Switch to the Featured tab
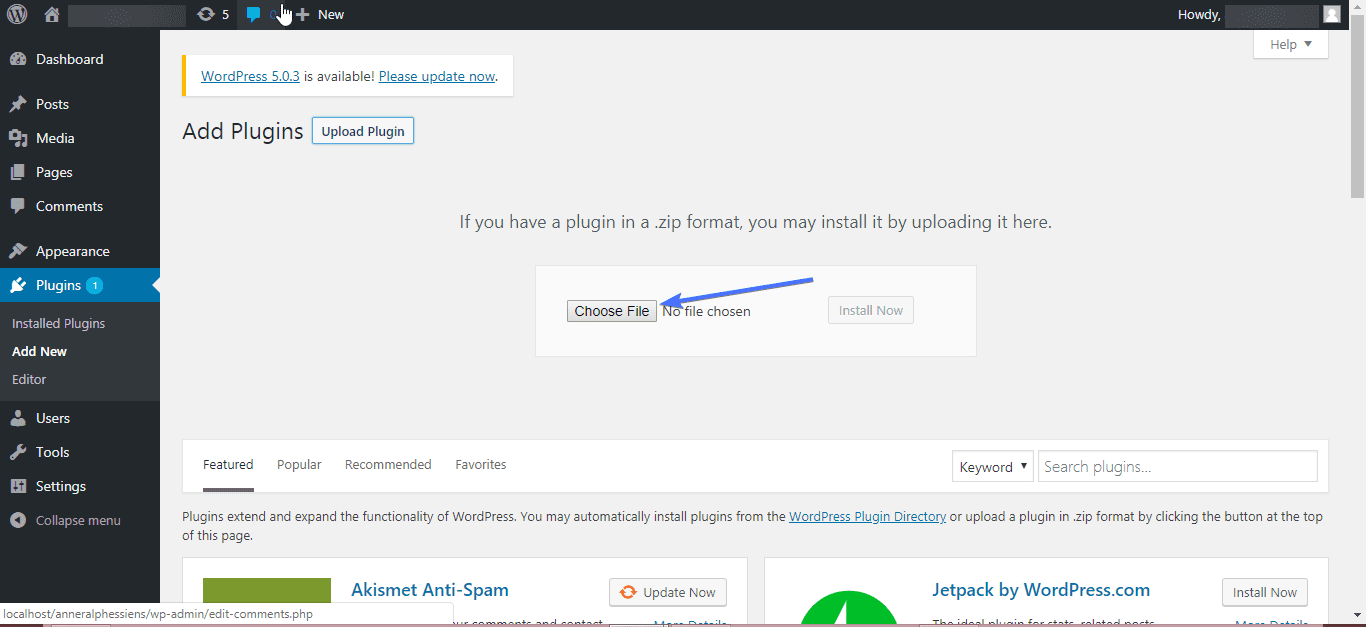 (228, 465)
